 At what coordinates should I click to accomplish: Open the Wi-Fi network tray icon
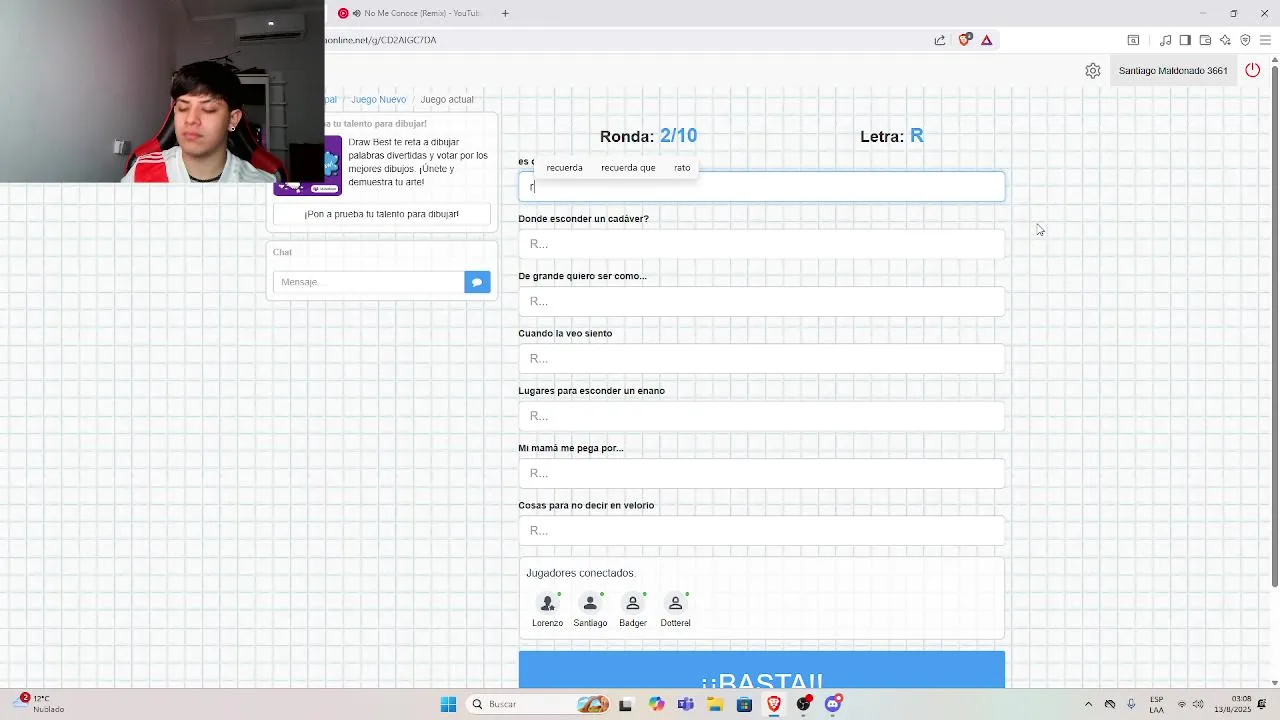point(1182,704)
